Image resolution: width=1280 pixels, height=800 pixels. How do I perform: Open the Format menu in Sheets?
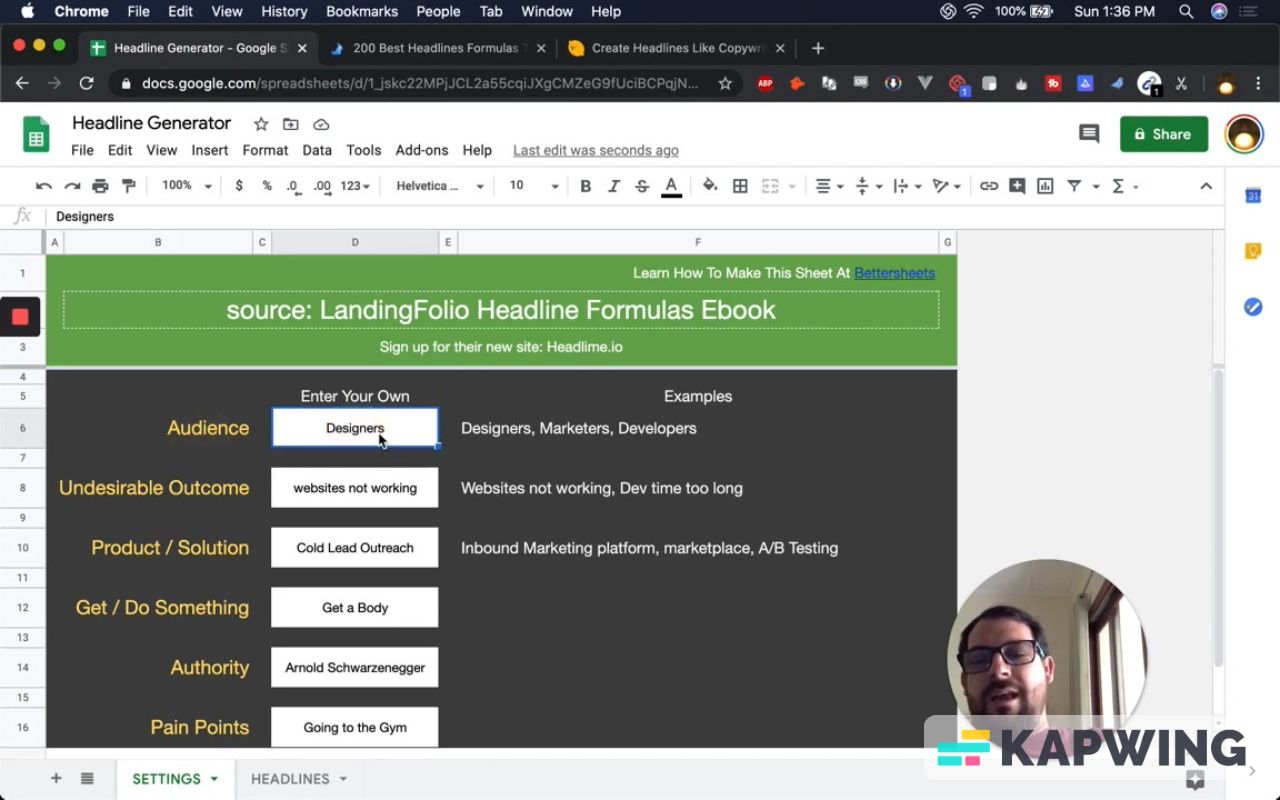click(265, 150)
